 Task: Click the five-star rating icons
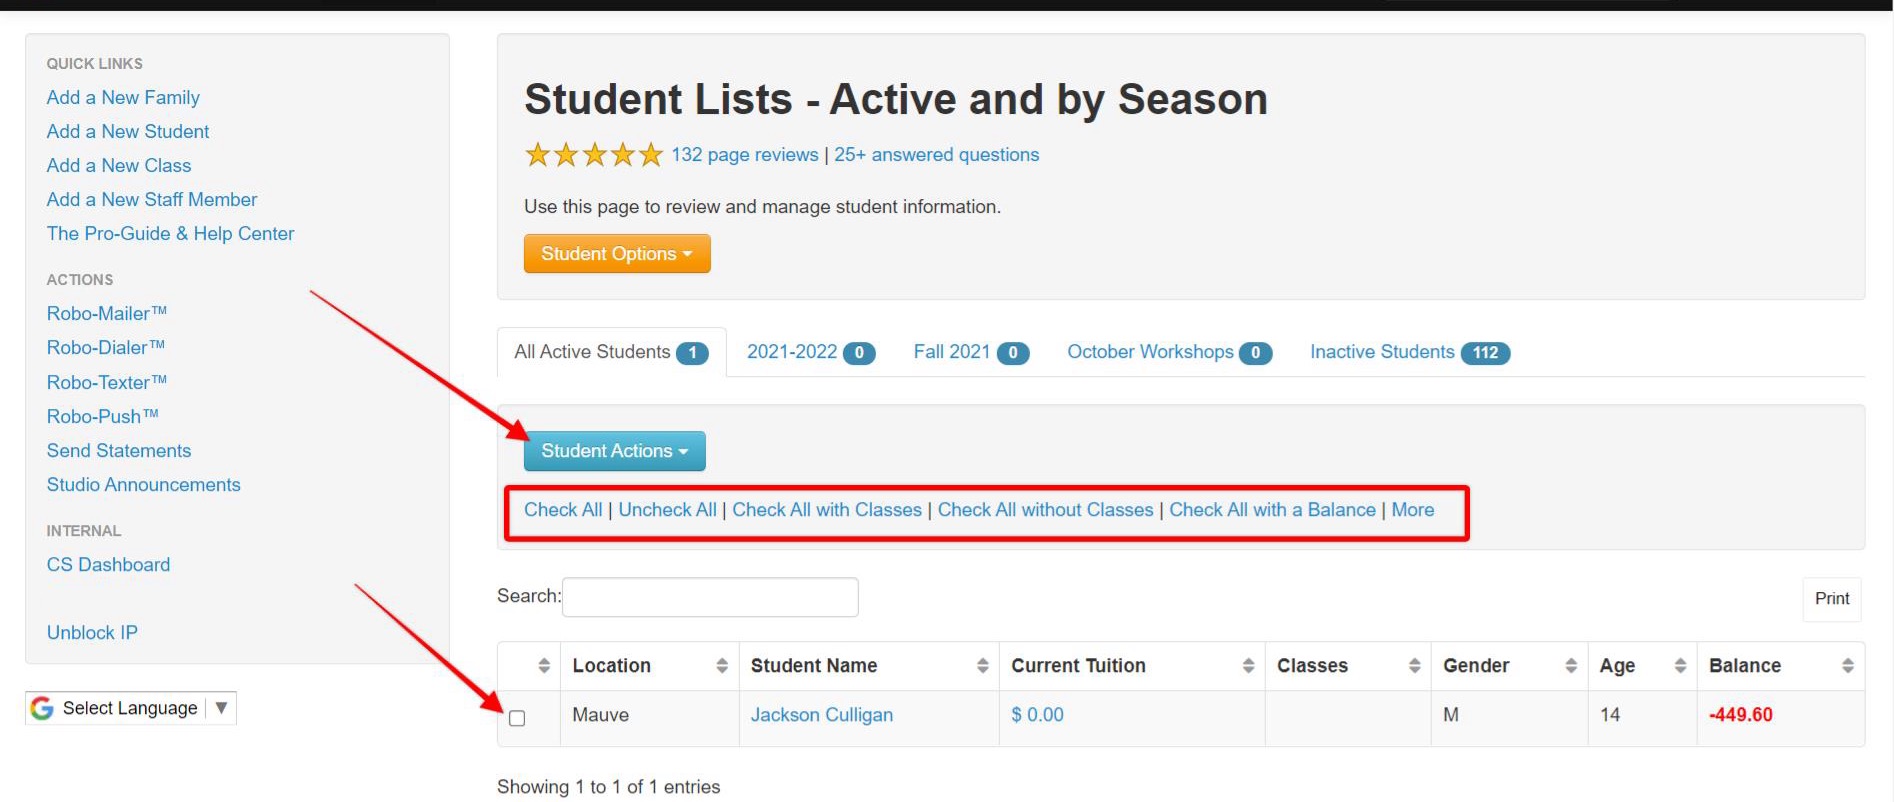(x=594, y=154)
